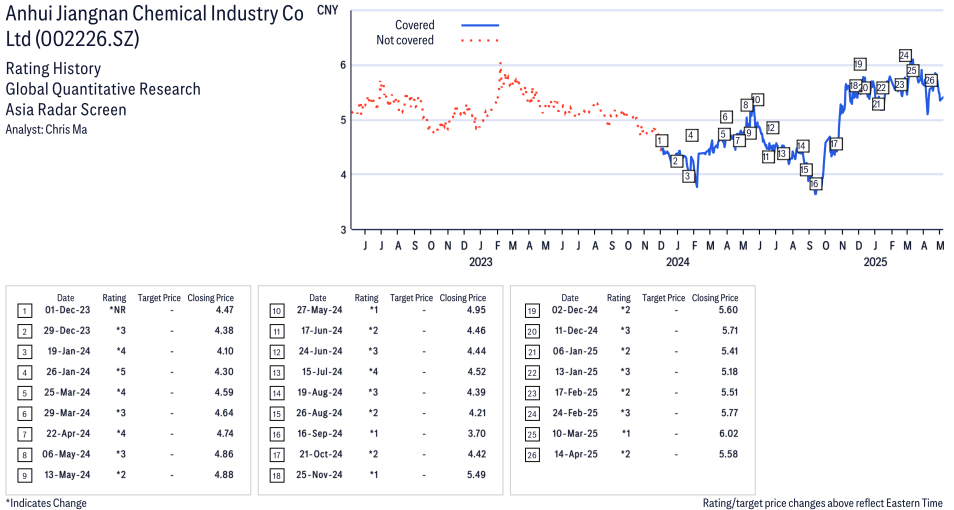Click the red dotted Not covered legend line
The image size is (954, 510).
(x=480, y=40)
